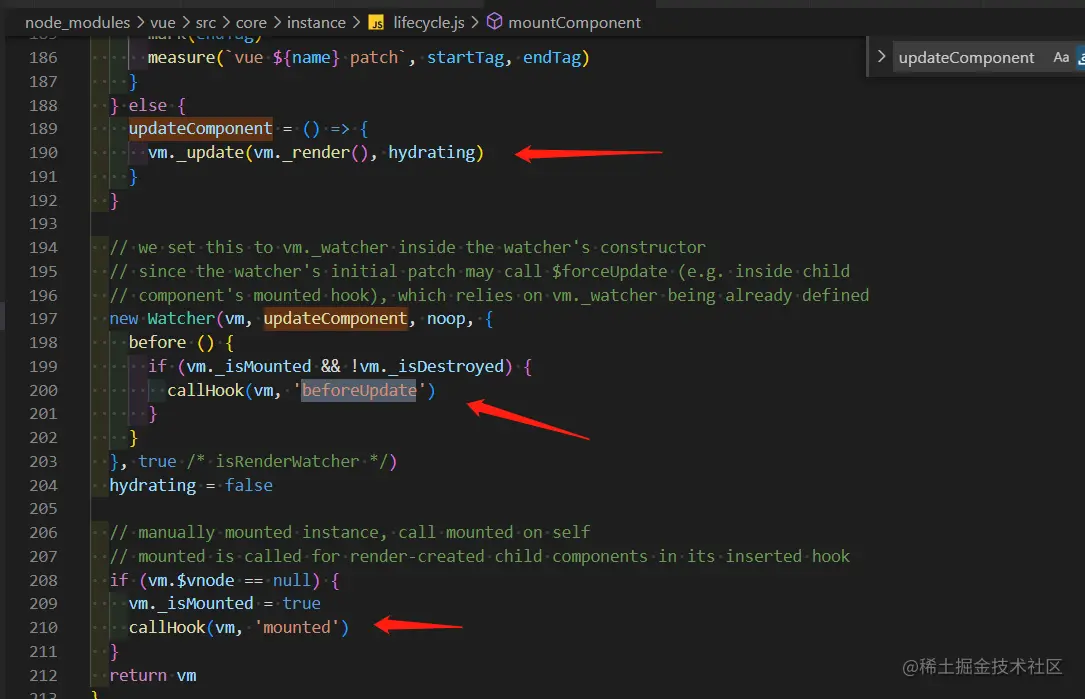Click 'startTag' argument on line 186
The width and height of the screenshot is (1085, 699).
465,57
